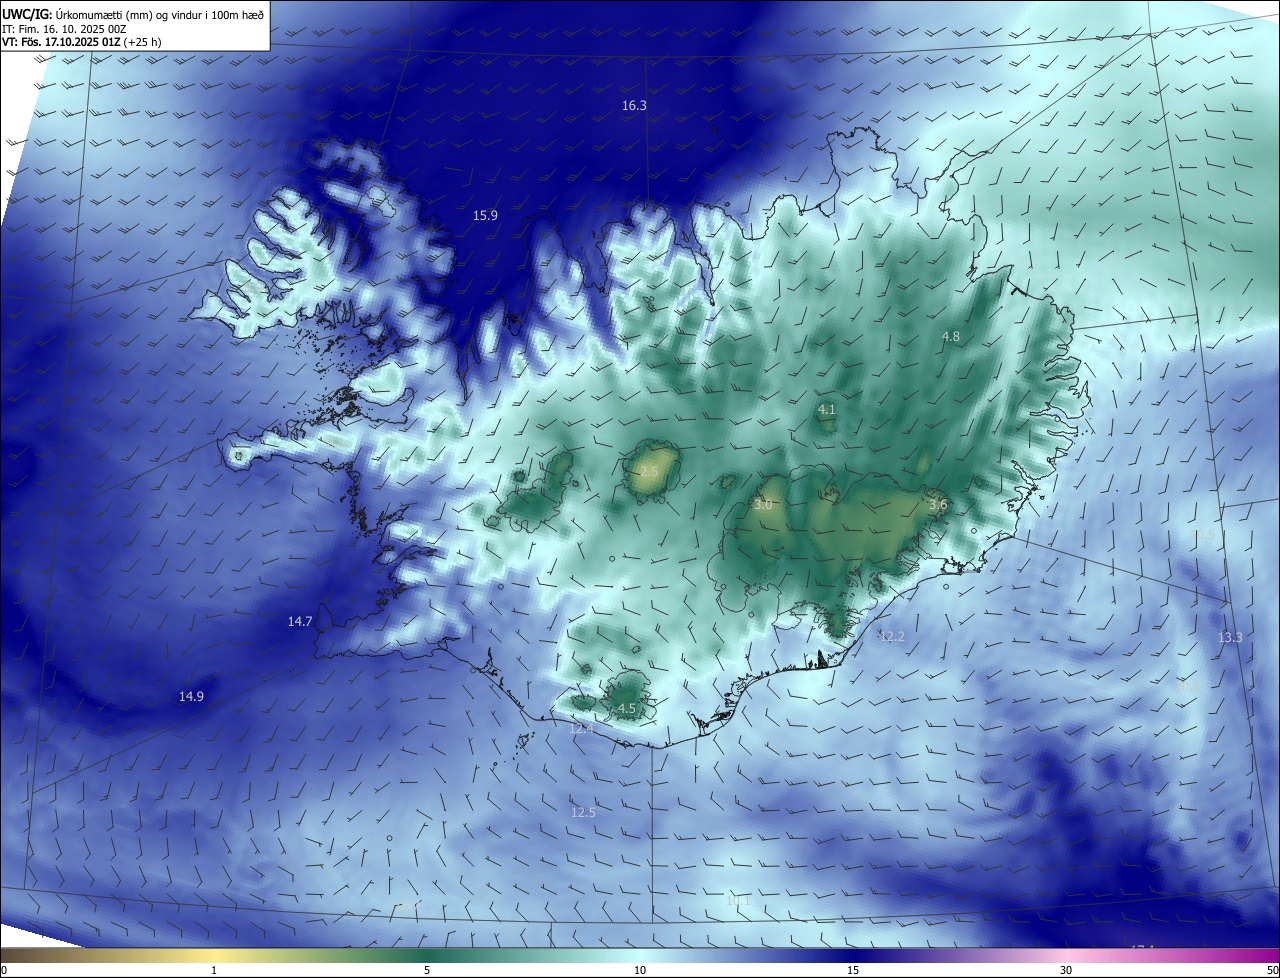The image size is (1280, 978).
Task: Click the 5 tick on the color scale
Action: coord(427,971)
